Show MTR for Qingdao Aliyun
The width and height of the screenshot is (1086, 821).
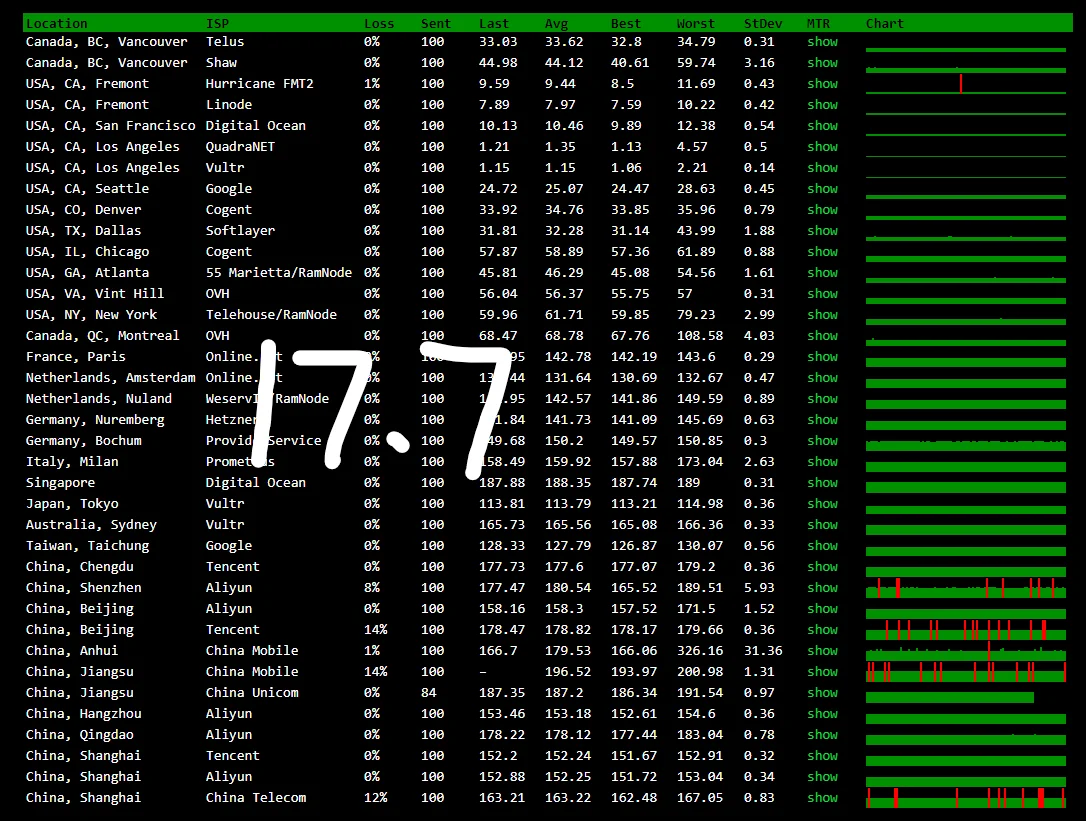pyautogui.click(x=822, y=734)
